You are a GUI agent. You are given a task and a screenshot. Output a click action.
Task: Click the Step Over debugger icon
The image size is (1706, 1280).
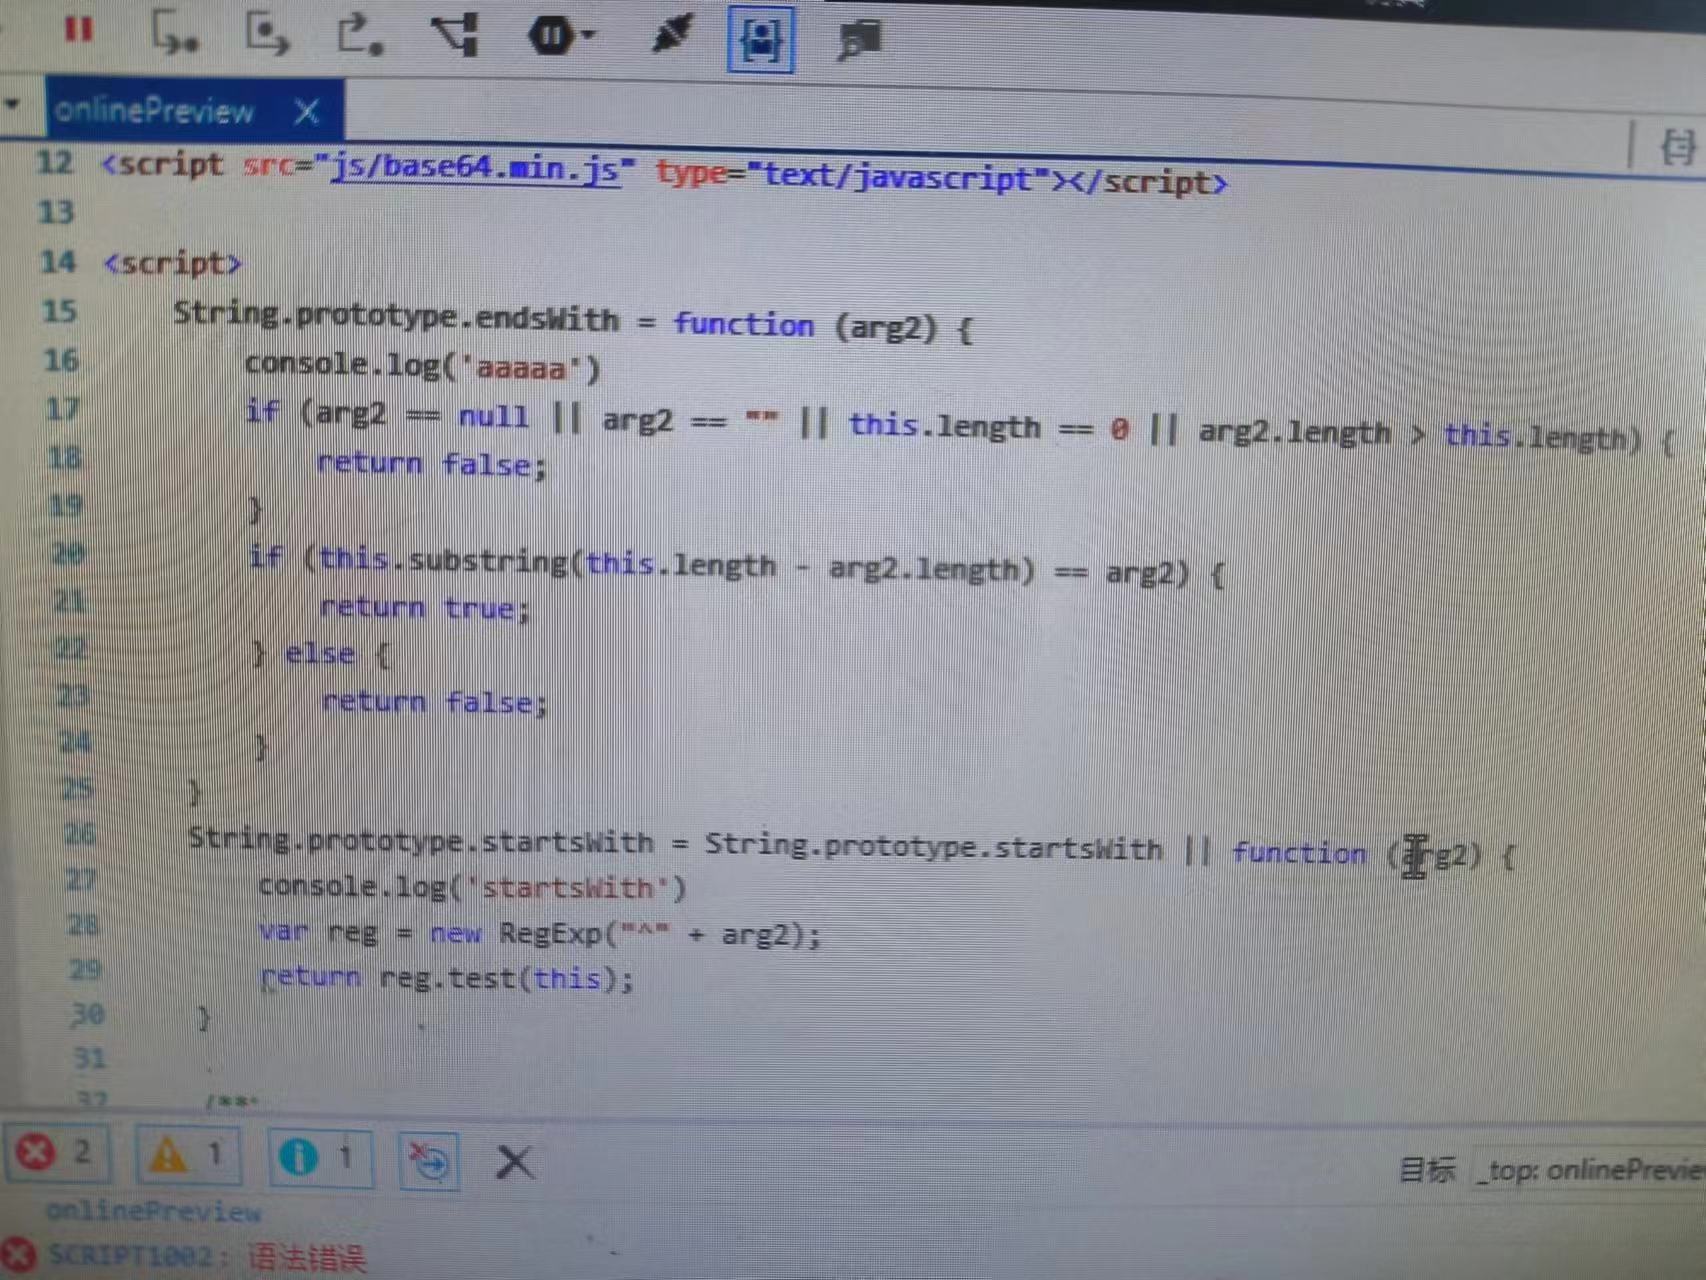pos(267,33)
